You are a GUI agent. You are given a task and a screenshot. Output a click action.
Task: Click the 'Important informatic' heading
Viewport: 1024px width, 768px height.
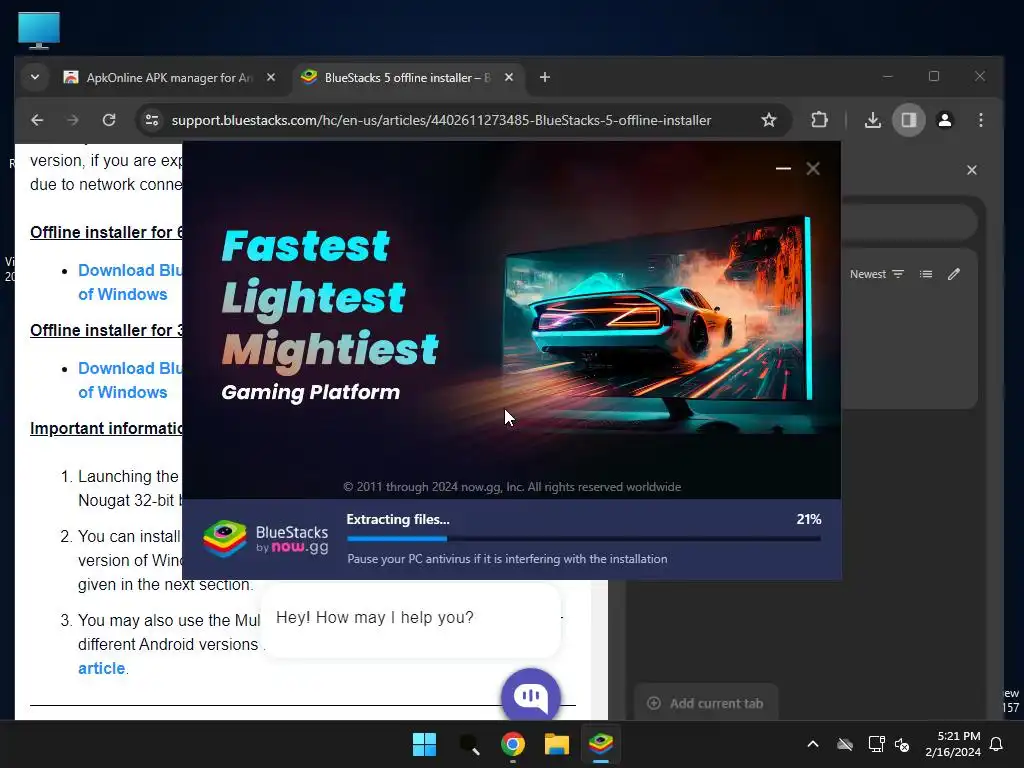tap(107, 428)
